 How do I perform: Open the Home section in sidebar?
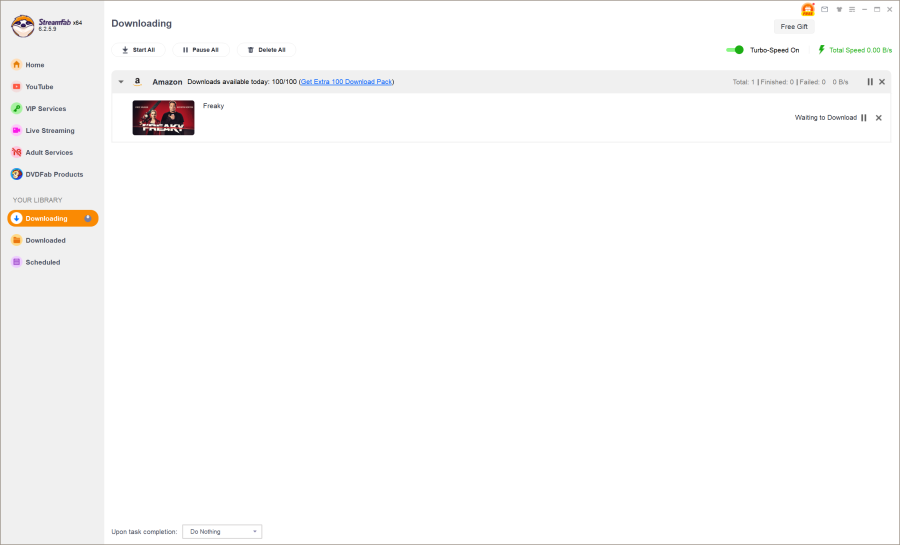(x=28, y=65)
